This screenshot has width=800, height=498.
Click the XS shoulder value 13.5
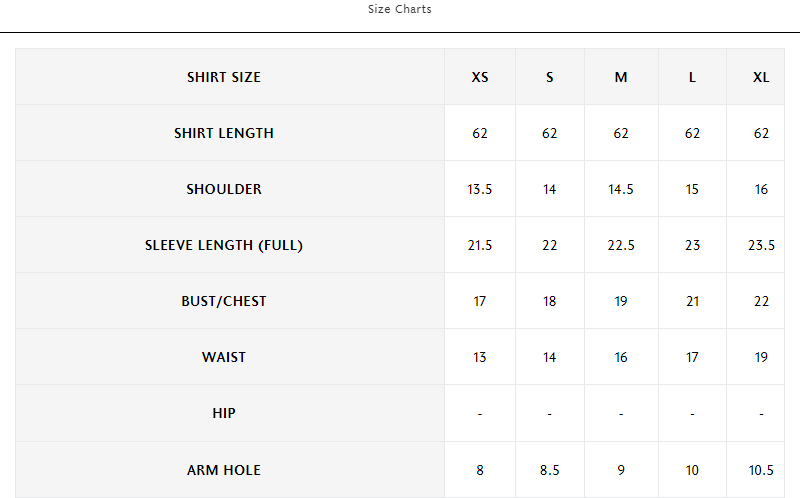(480, 189)
